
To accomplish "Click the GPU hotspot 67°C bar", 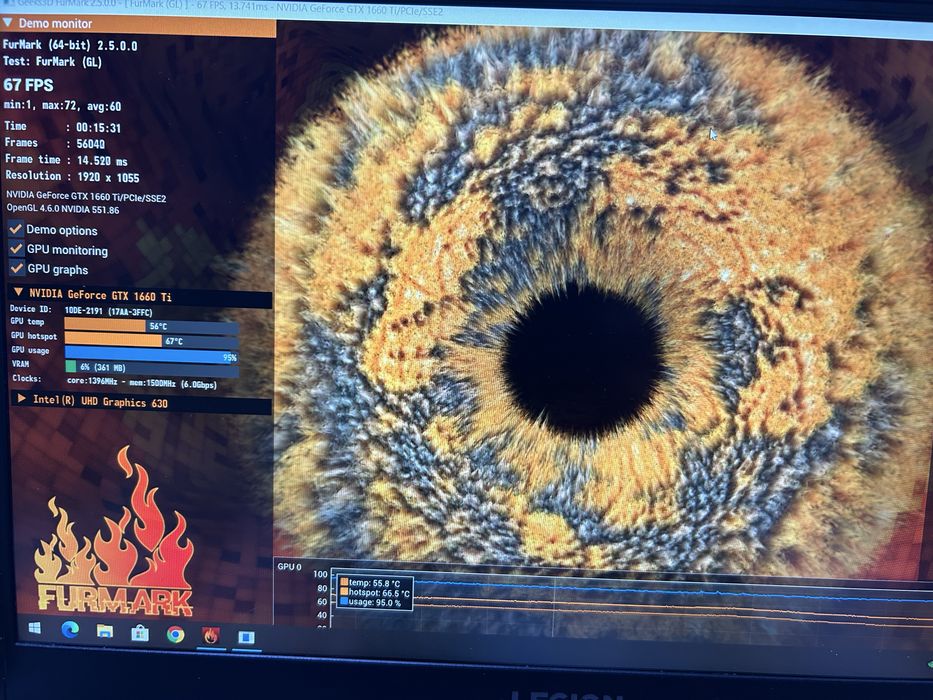I will click(152, 340).
